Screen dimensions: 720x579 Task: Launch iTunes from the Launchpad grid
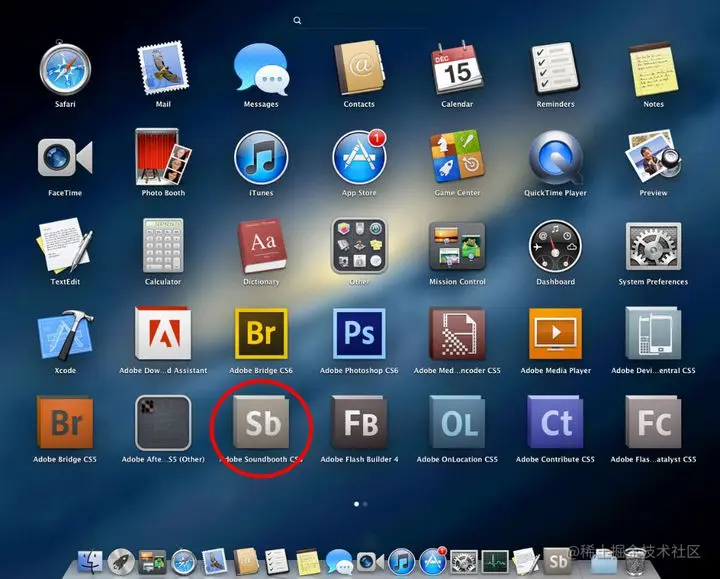[261, 157]
